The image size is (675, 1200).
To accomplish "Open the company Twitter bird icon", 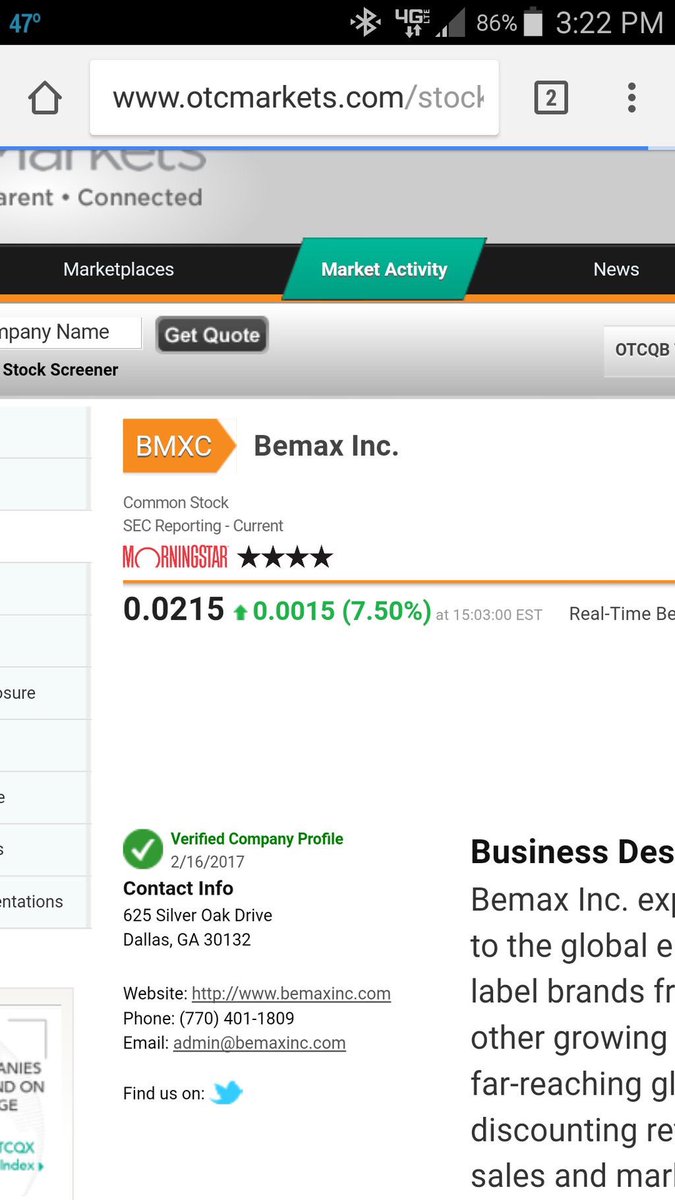I will pos(227,1093).
